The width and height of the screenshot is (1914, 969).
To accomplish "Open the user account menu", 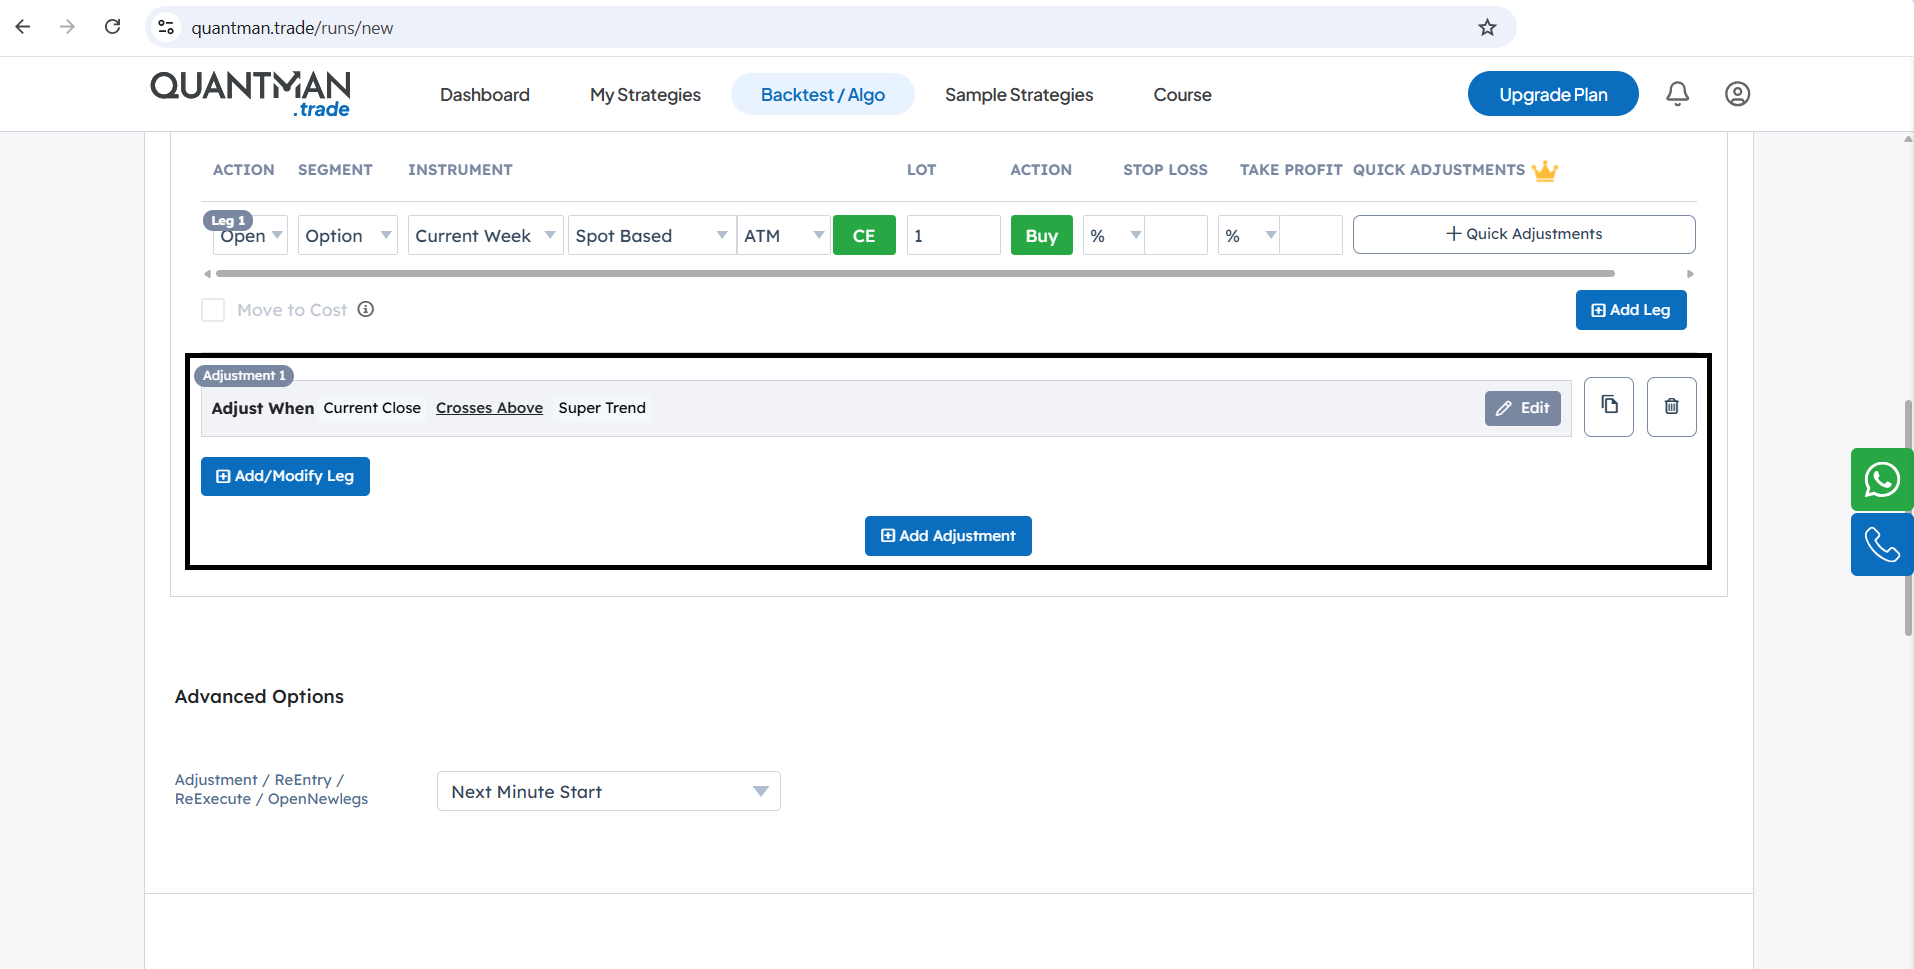I will coord(1737,93).
